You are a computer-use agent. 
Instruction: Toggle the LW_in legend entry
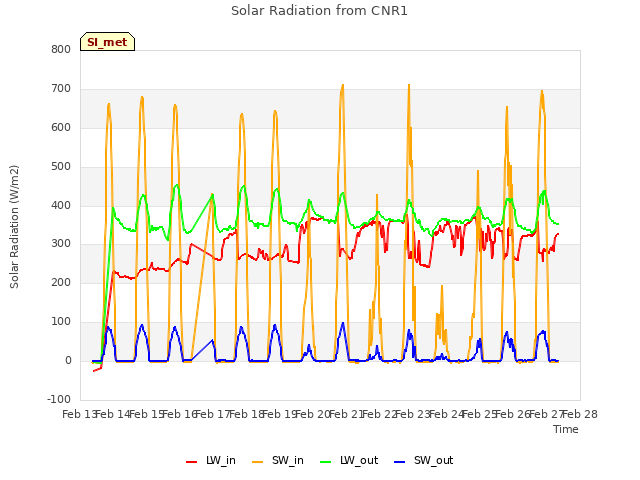click(211, 461)
